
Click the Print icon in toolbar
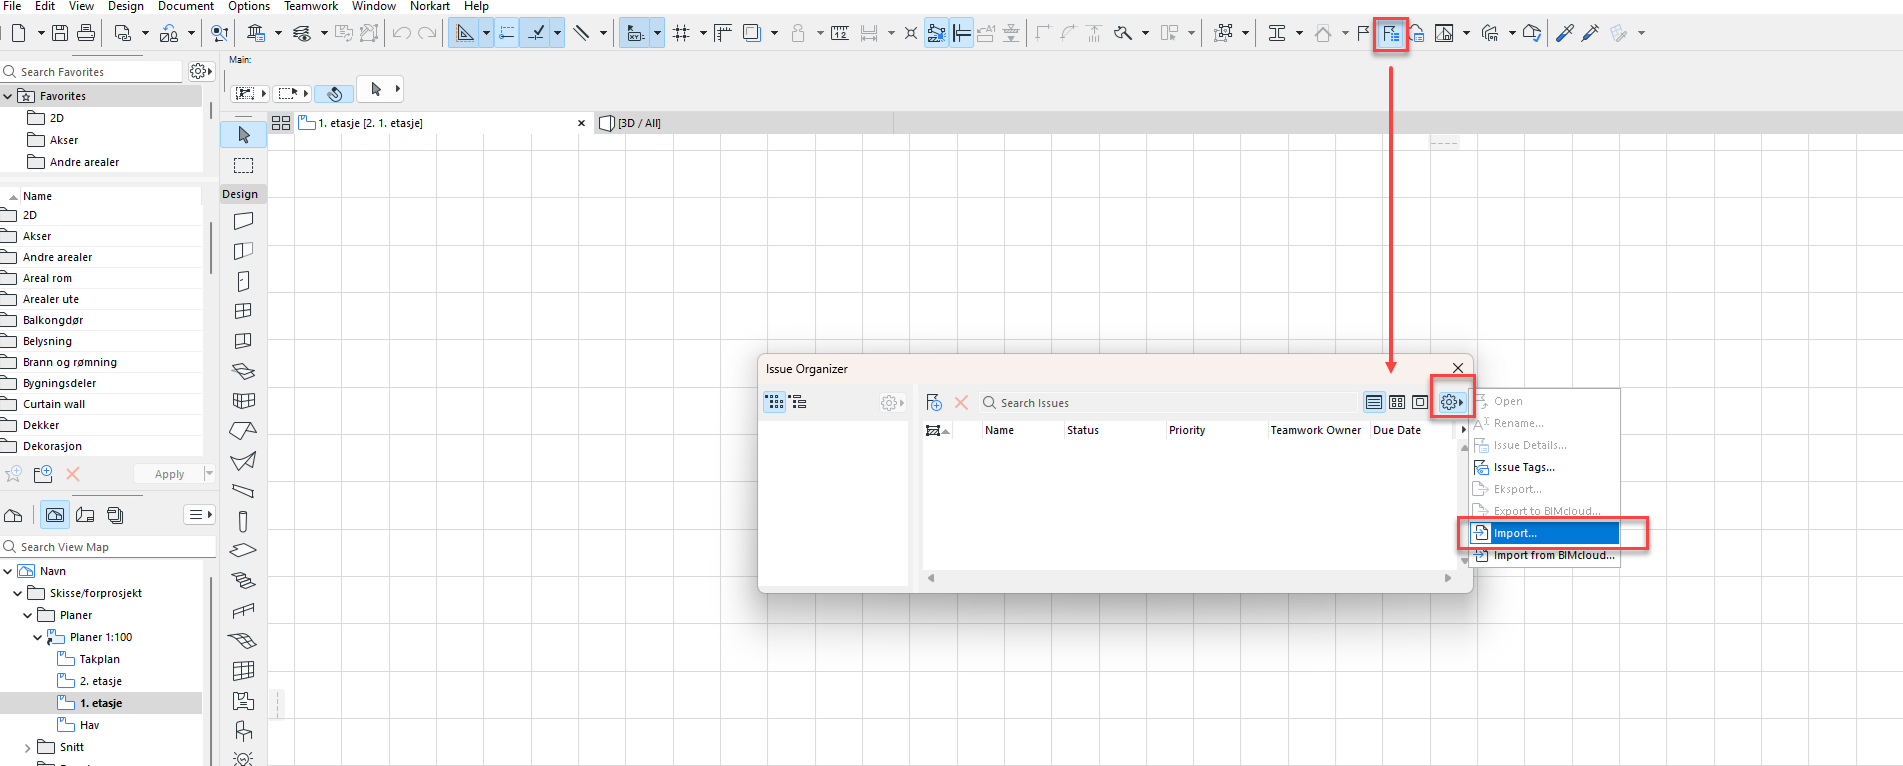[x=86, y=33]
